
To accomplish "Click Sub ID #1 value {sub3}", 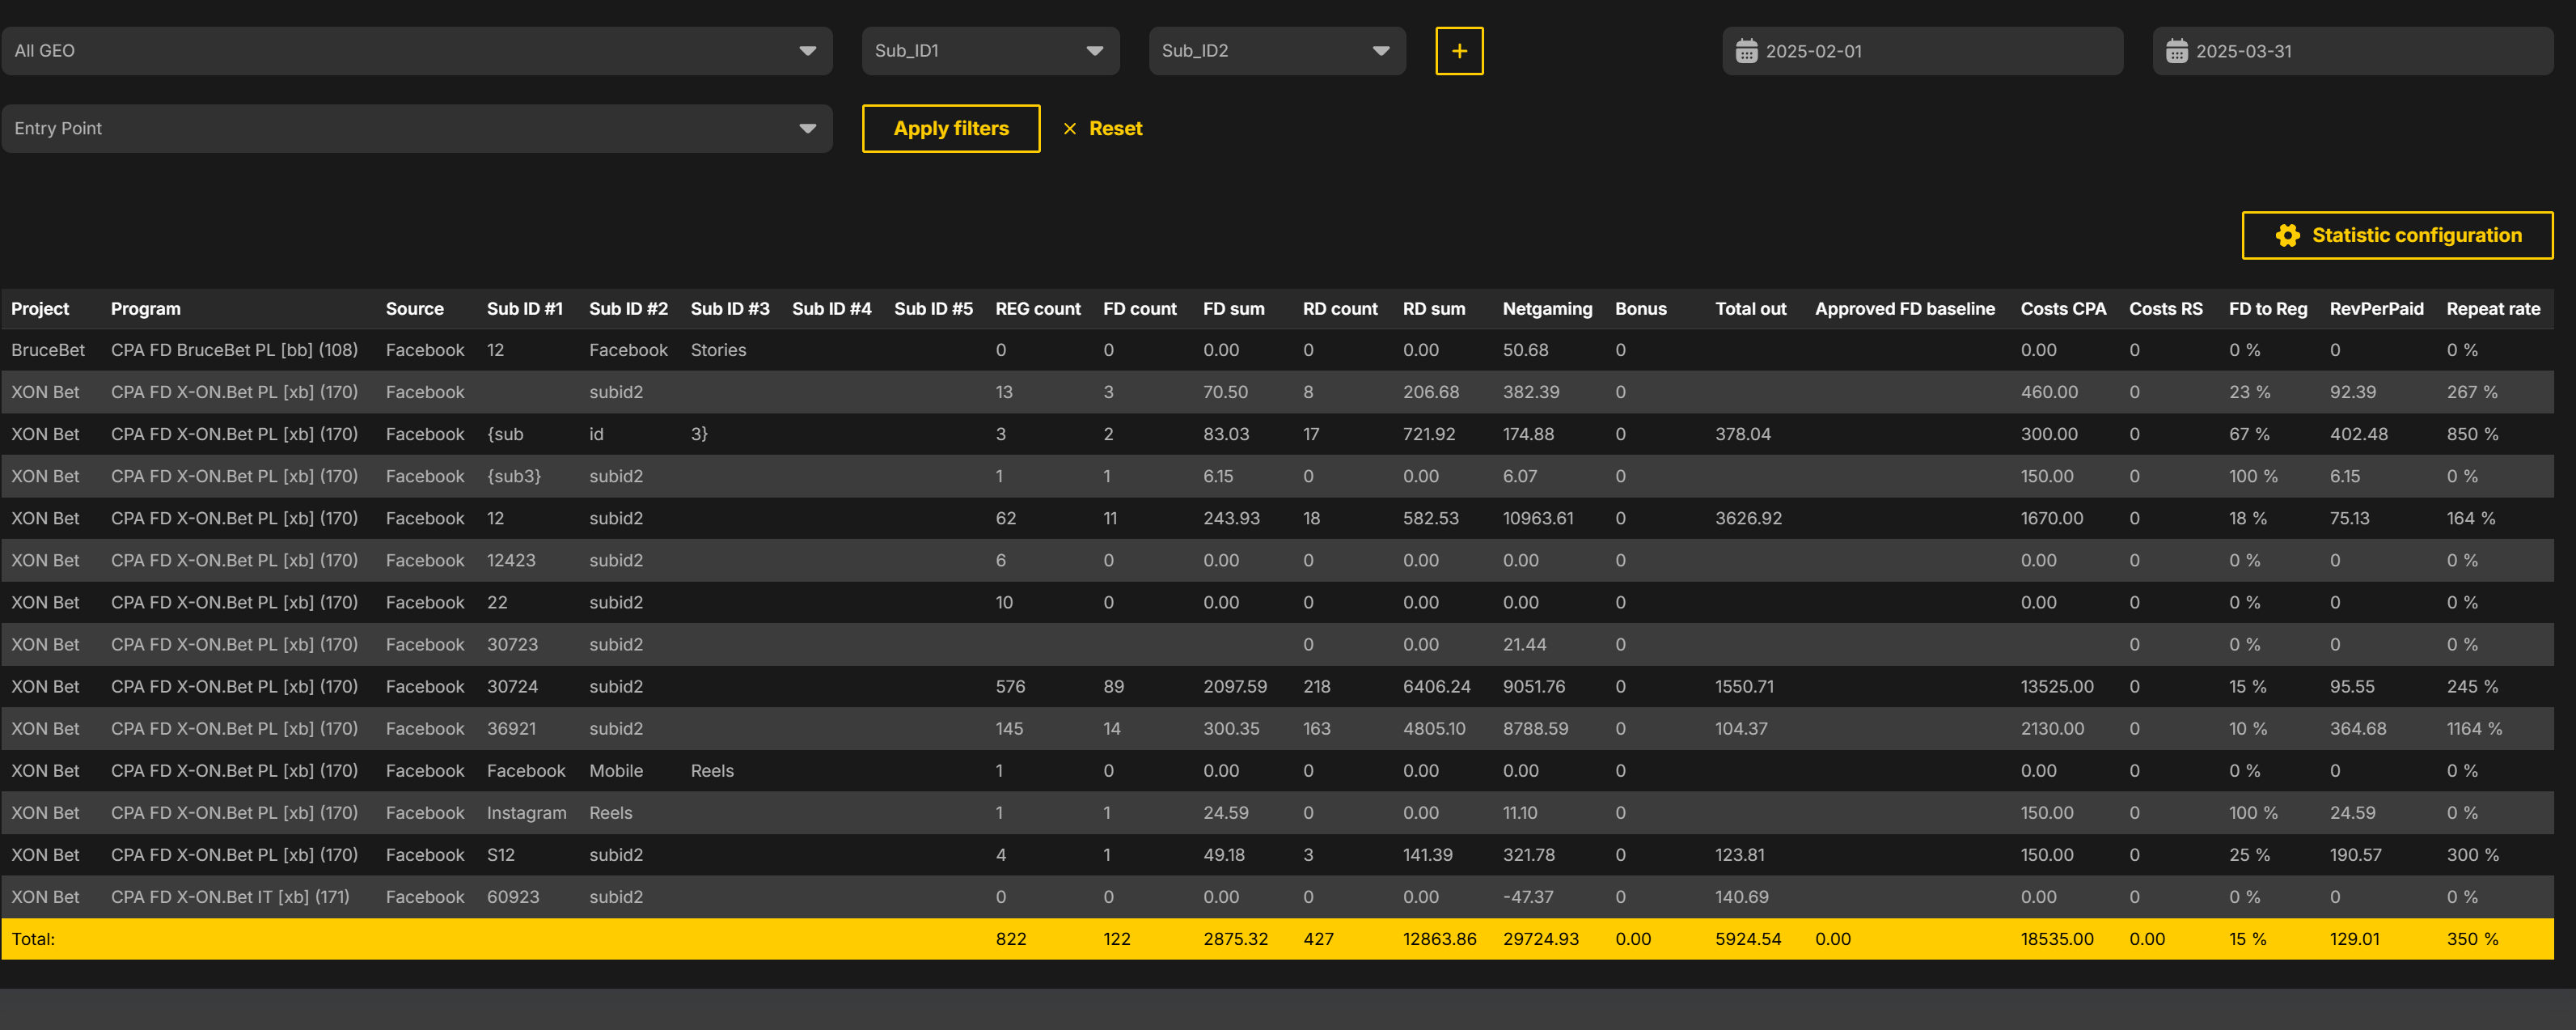I will pyautogui.click(x=514, y=477).
